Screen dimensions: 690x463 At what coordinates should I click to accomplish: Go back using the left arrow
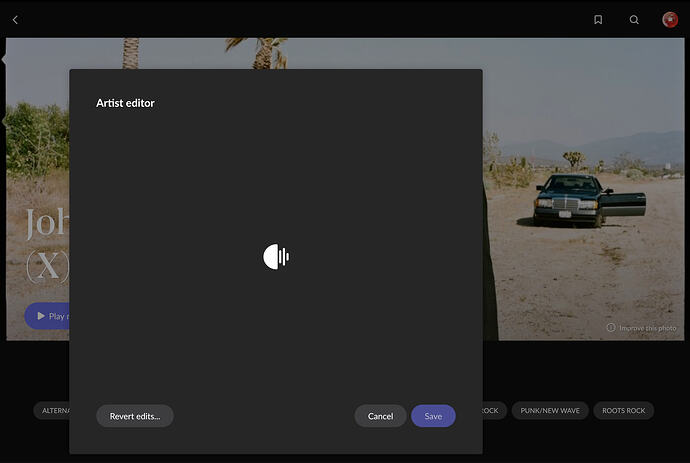pyautogui.click(x=15, y=20)
